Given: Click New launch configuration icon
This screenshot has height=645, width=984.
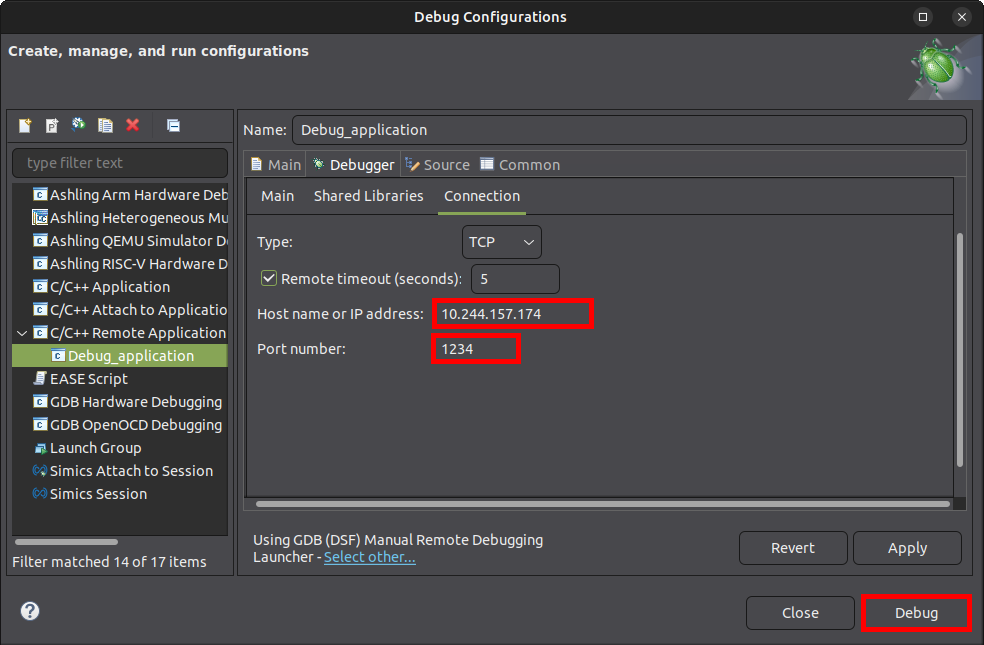Looking at the screenshot, I should pyautogui.click(x=25, y=125).
